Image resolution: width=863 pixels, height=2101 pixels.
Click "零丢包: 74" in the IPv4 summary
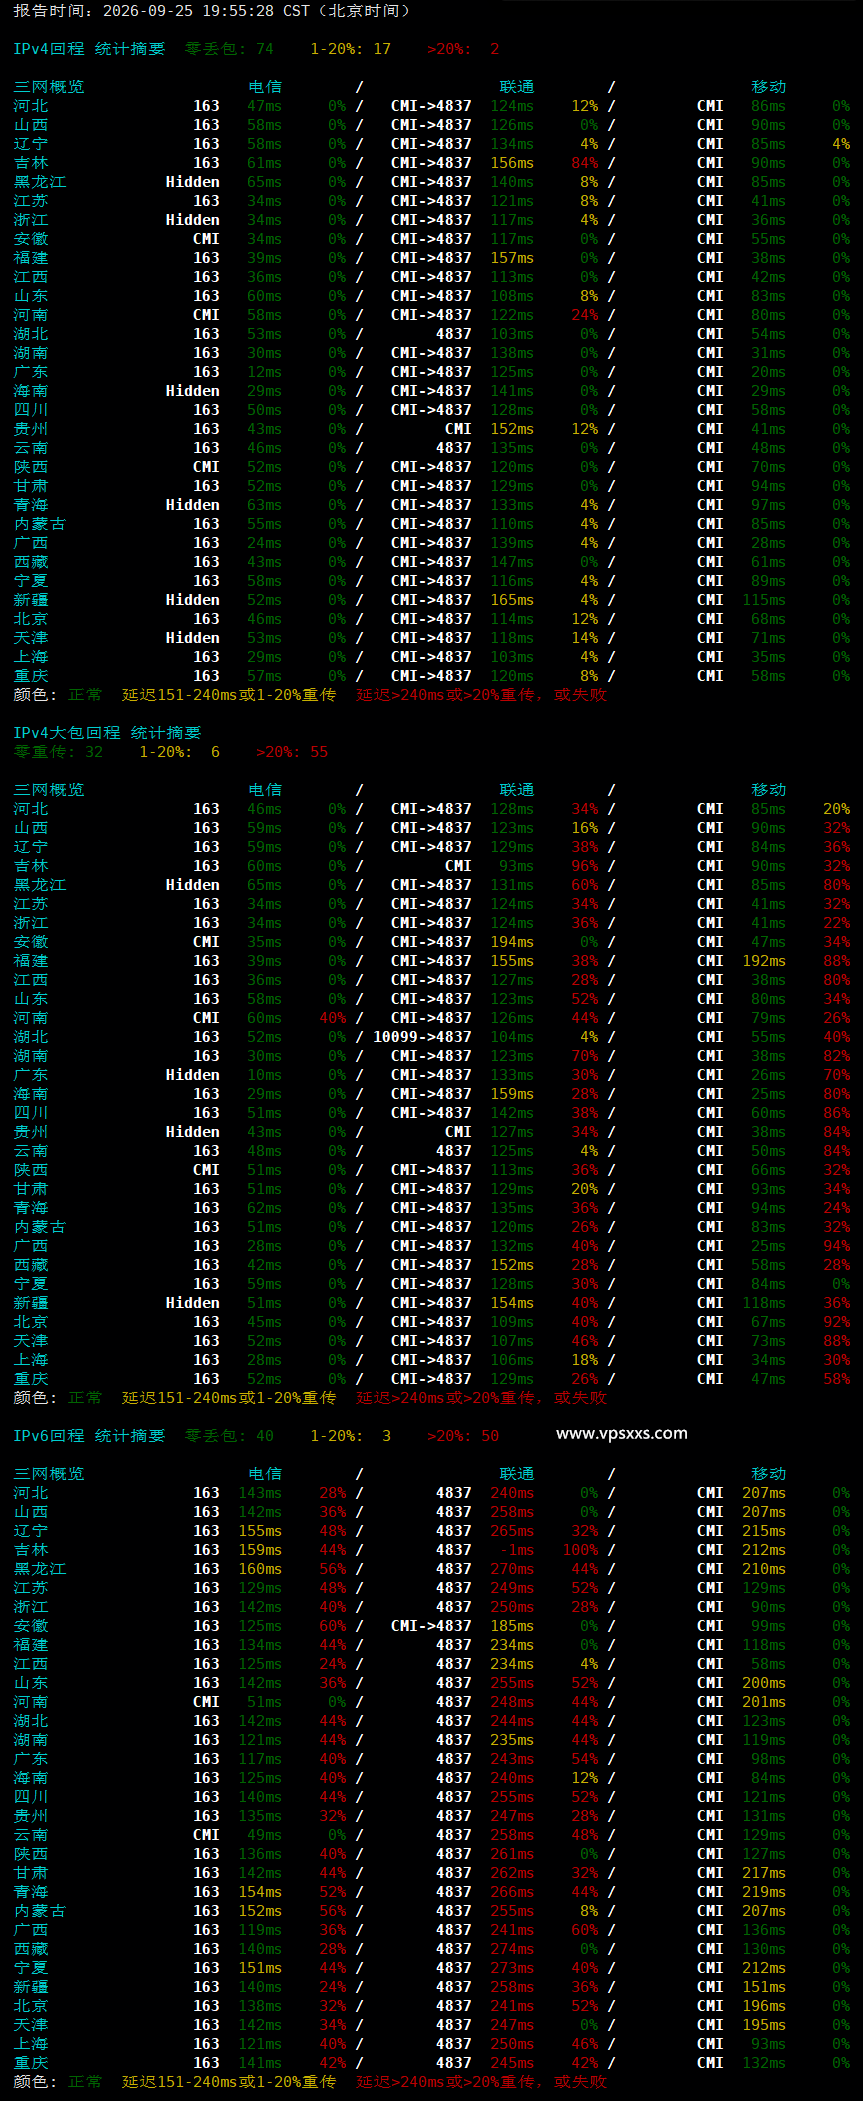click(x=229, y=49)
